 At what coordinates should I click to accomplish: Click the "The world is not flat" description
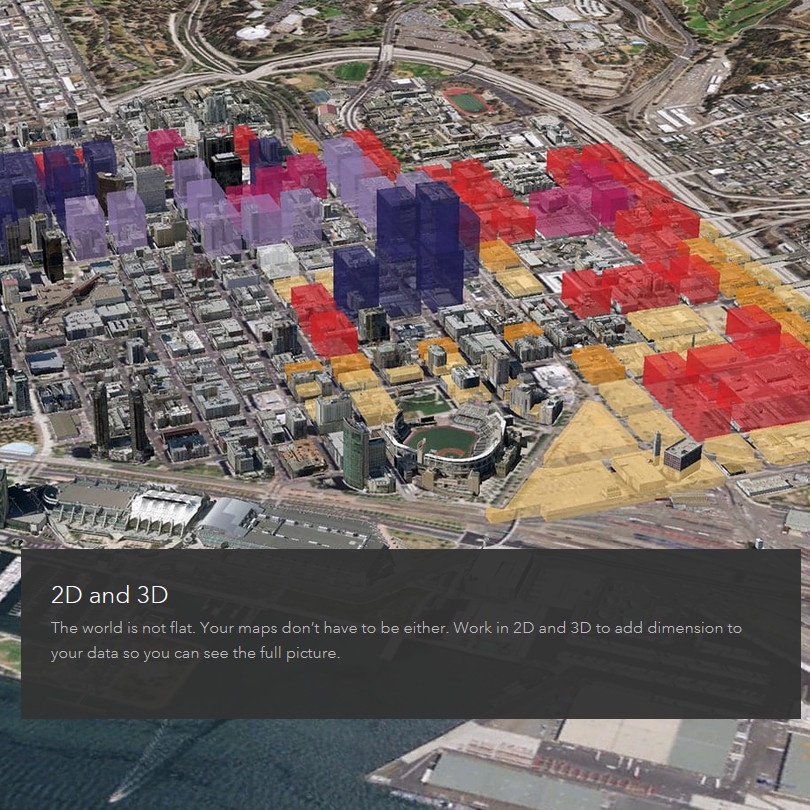[396, 640]
